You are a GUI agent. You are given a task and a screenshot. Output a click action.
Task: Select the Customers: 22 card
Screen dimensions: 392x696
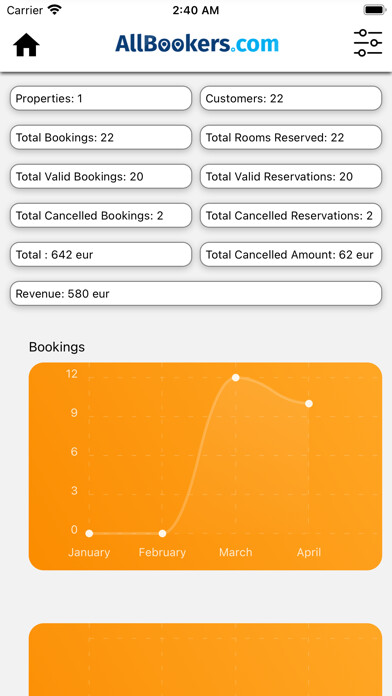[x=291, y=98]
